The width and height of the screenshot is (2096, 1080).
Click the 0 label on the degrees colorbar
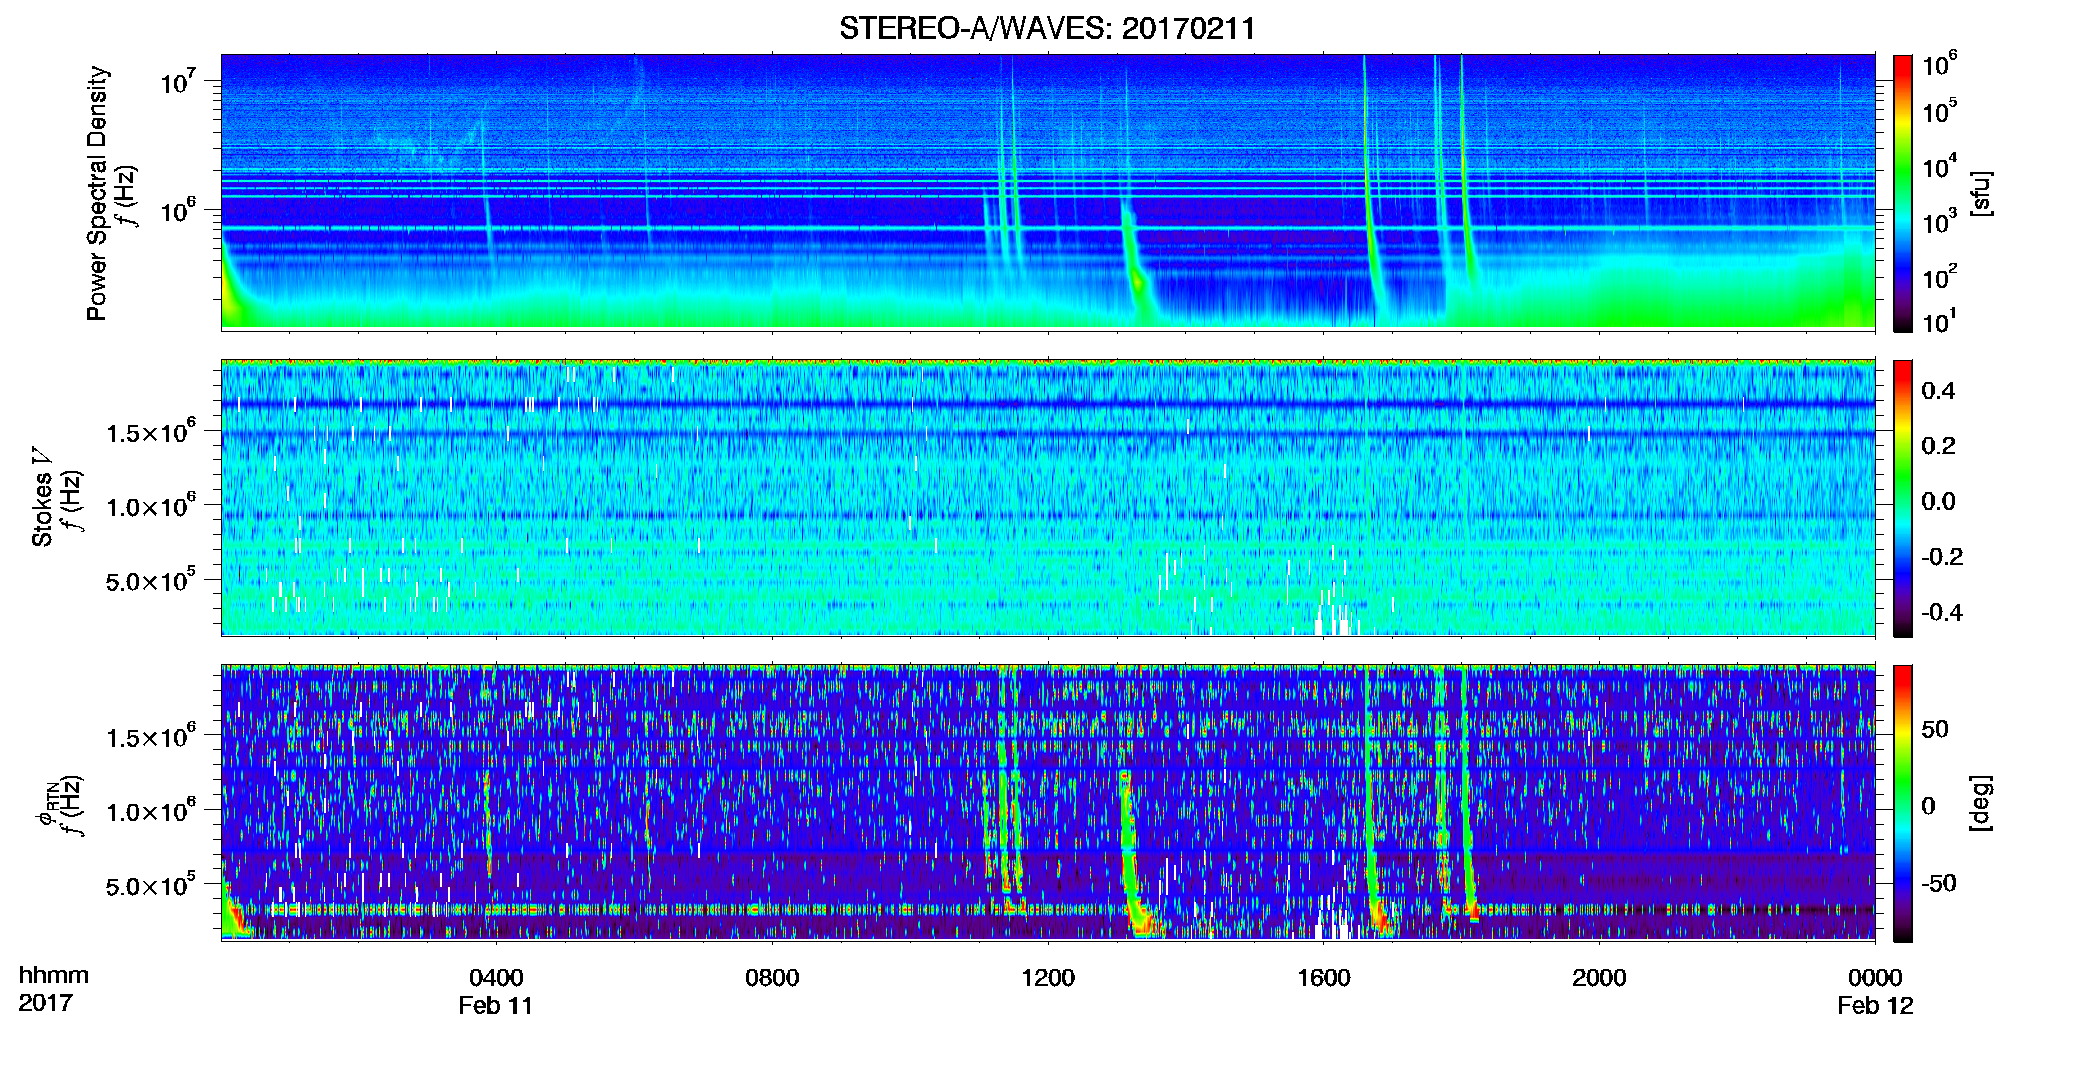(x=1928, y=806)
